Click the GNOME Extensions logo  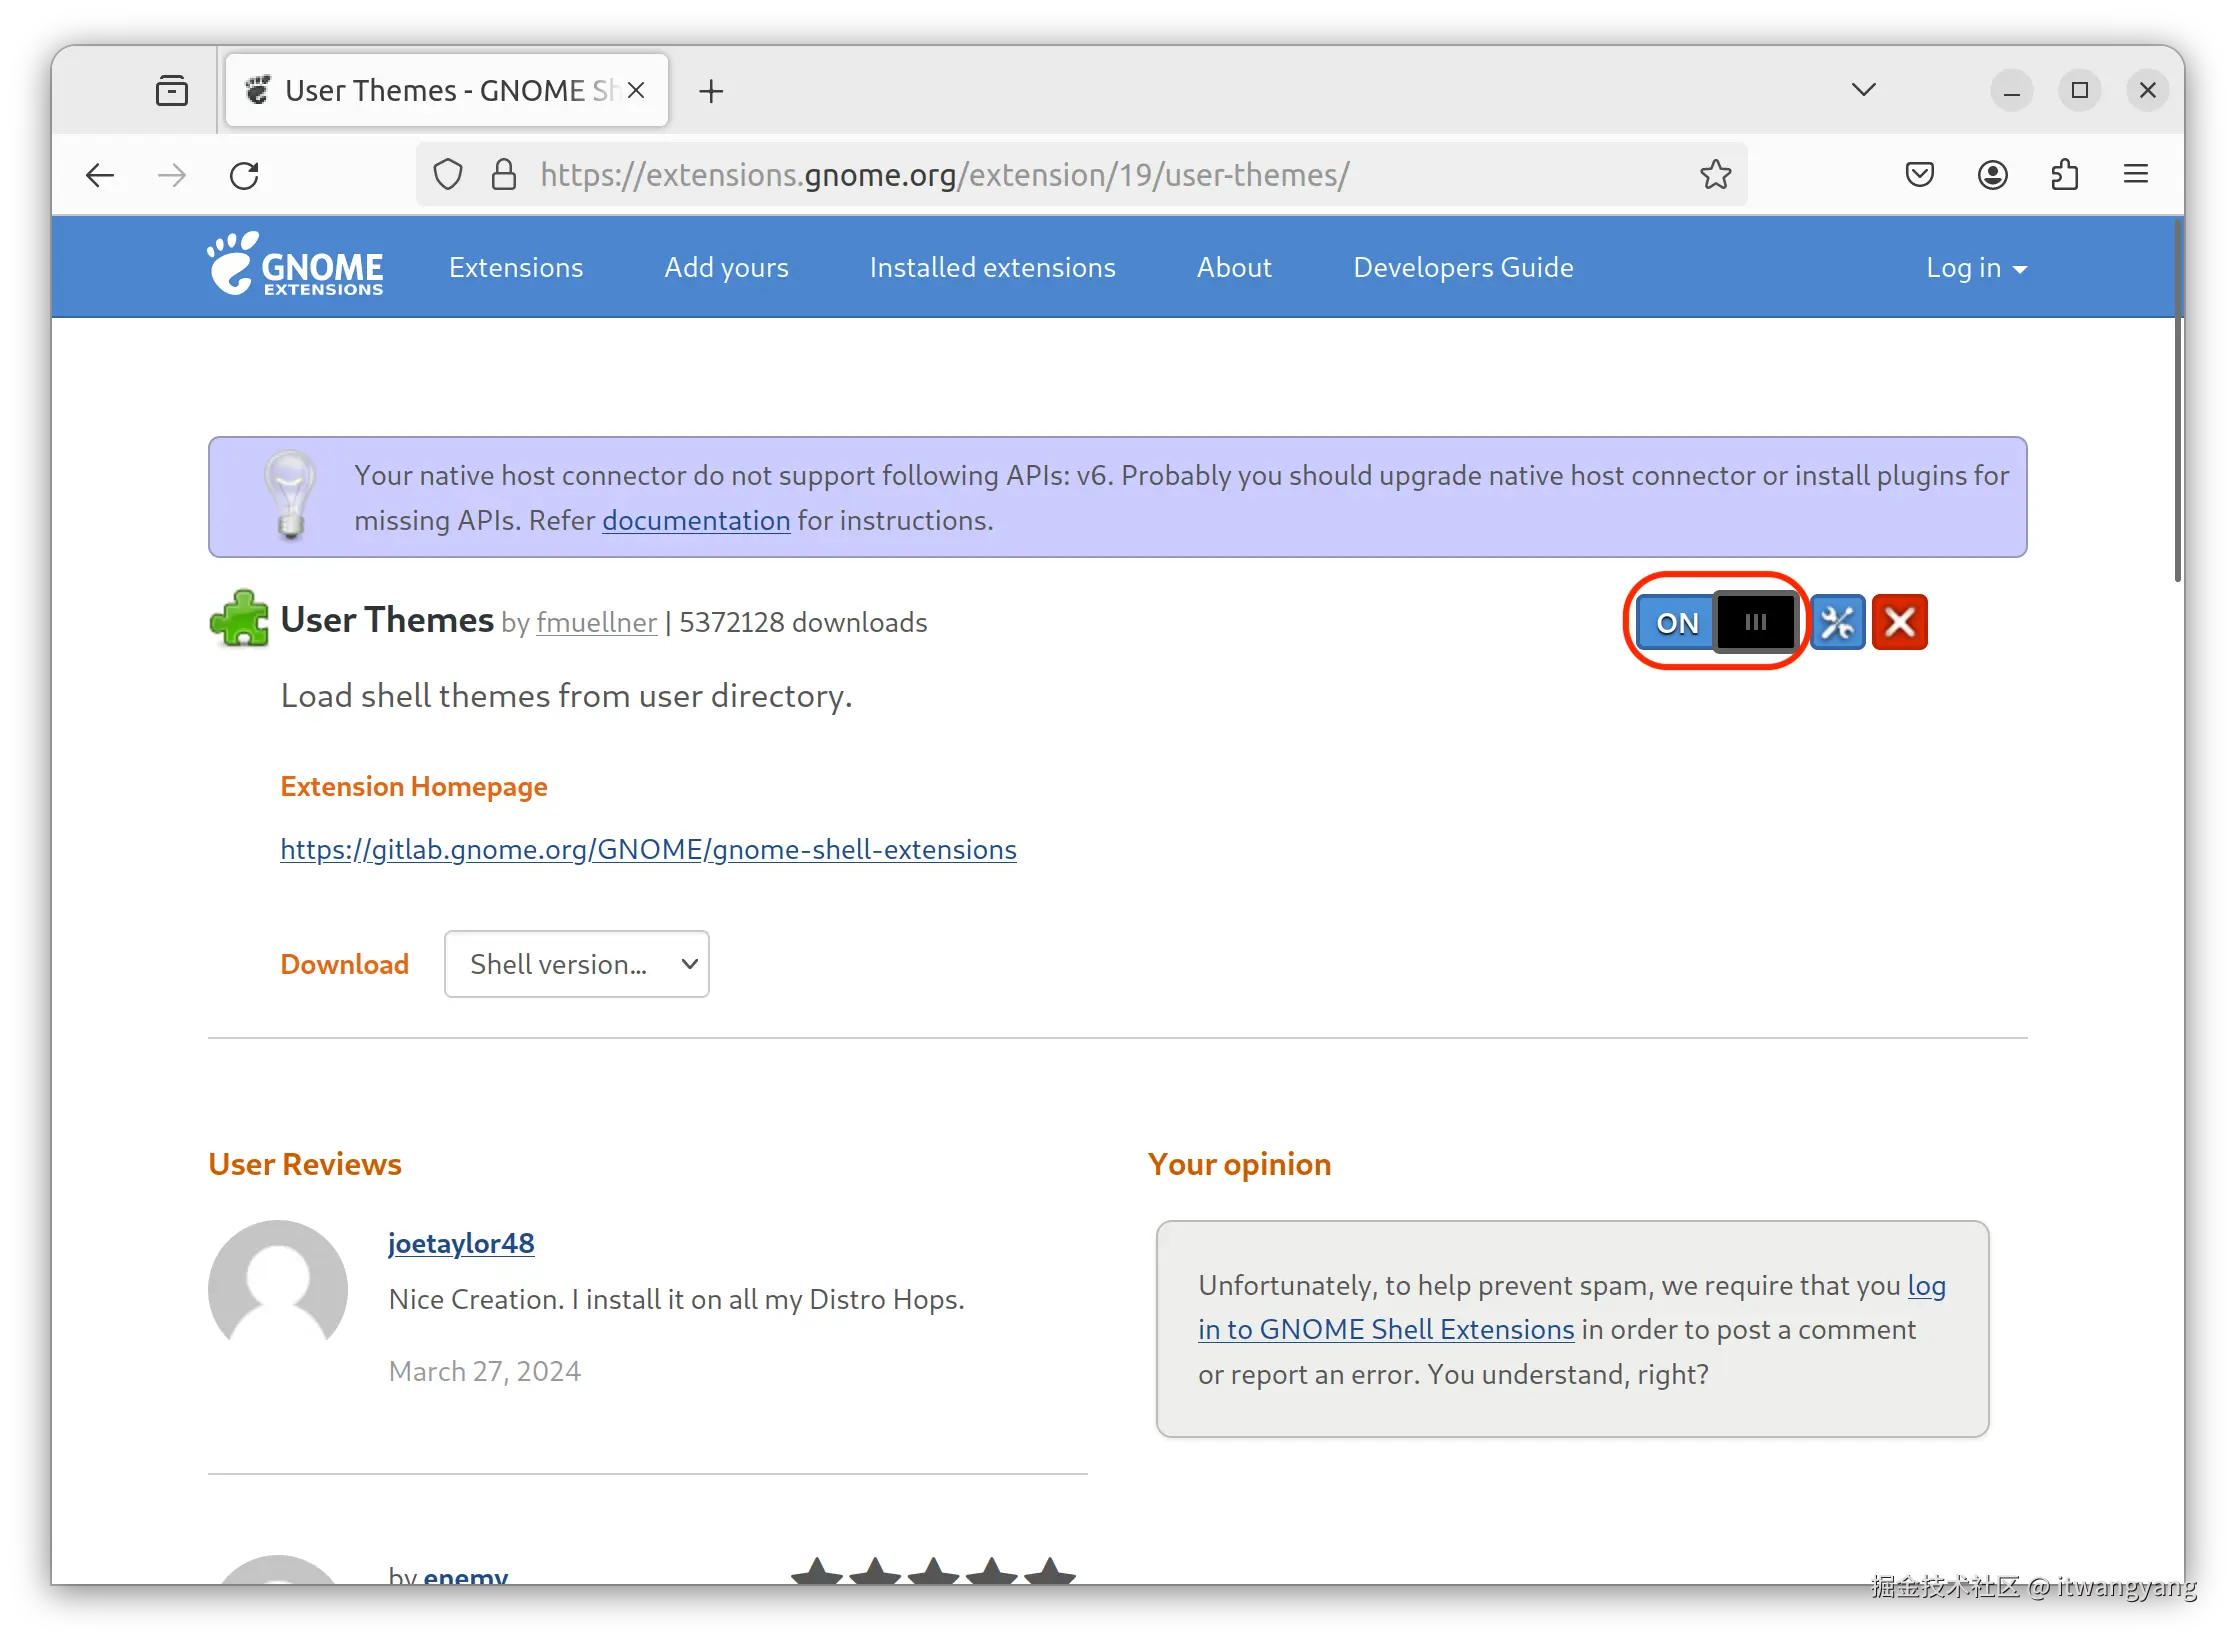(x=295, y=266)
